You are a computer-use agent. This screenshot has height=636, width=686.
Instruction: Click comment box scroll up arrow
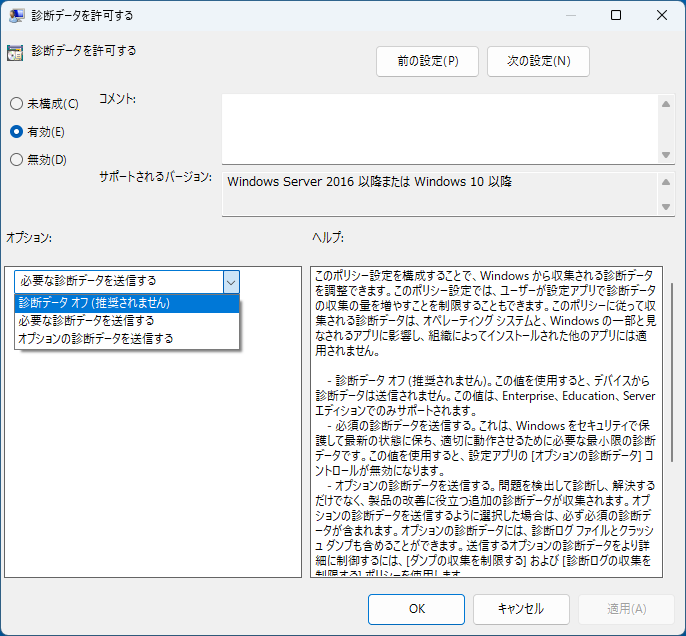tap(666, 104)
